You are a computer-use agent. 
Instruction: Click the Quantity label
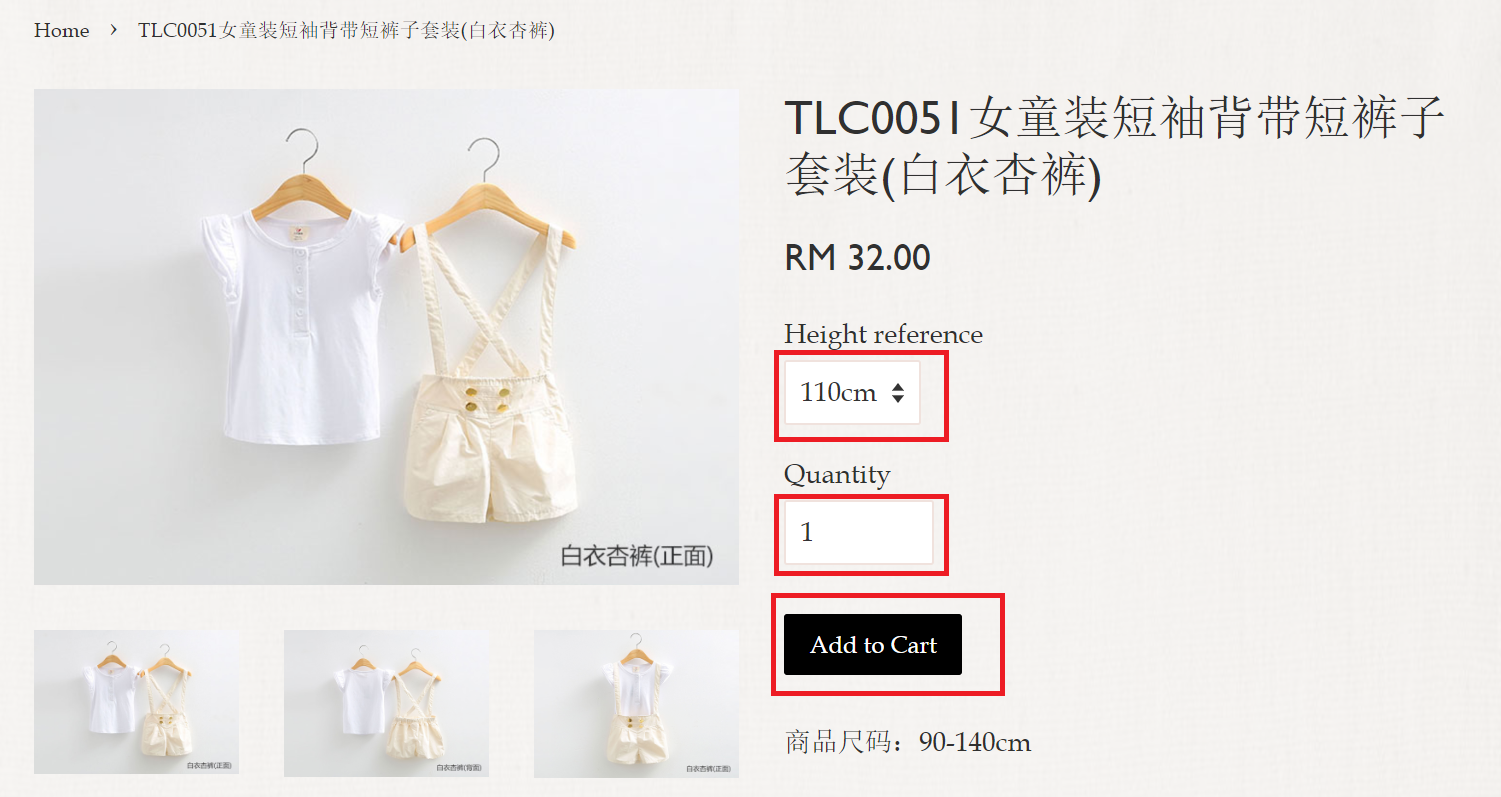(836, 474)
